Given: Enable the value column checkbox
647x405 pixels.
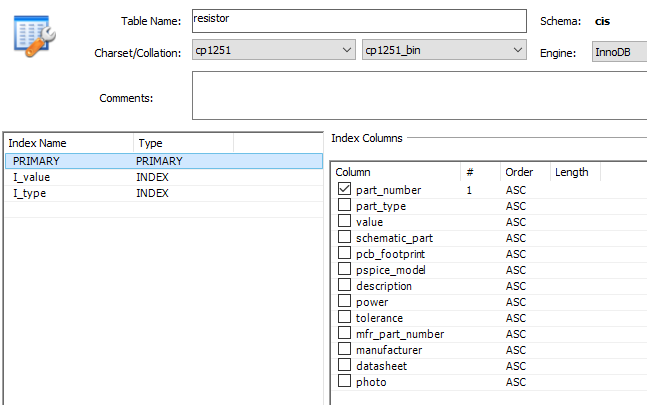Looking at the screenshot, I should pos(345,222).
